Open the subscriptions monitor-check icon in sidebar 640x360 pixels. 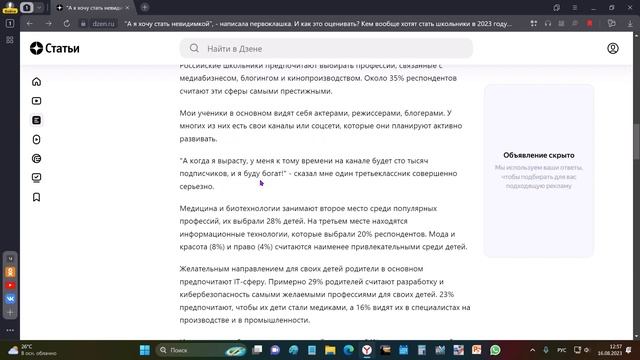pos(36,178)
